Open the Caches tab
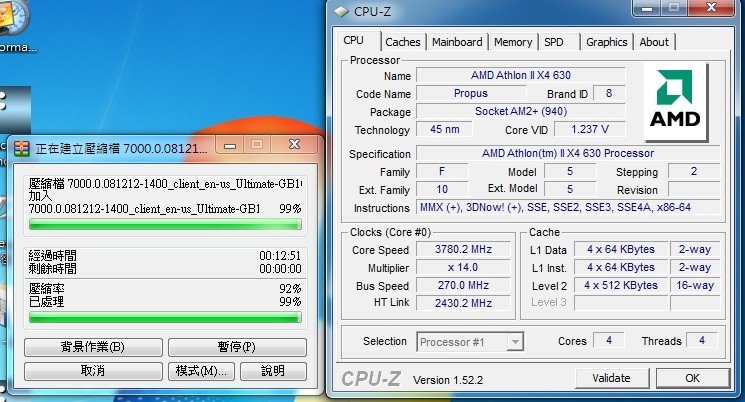 click(x=403, y=42)
